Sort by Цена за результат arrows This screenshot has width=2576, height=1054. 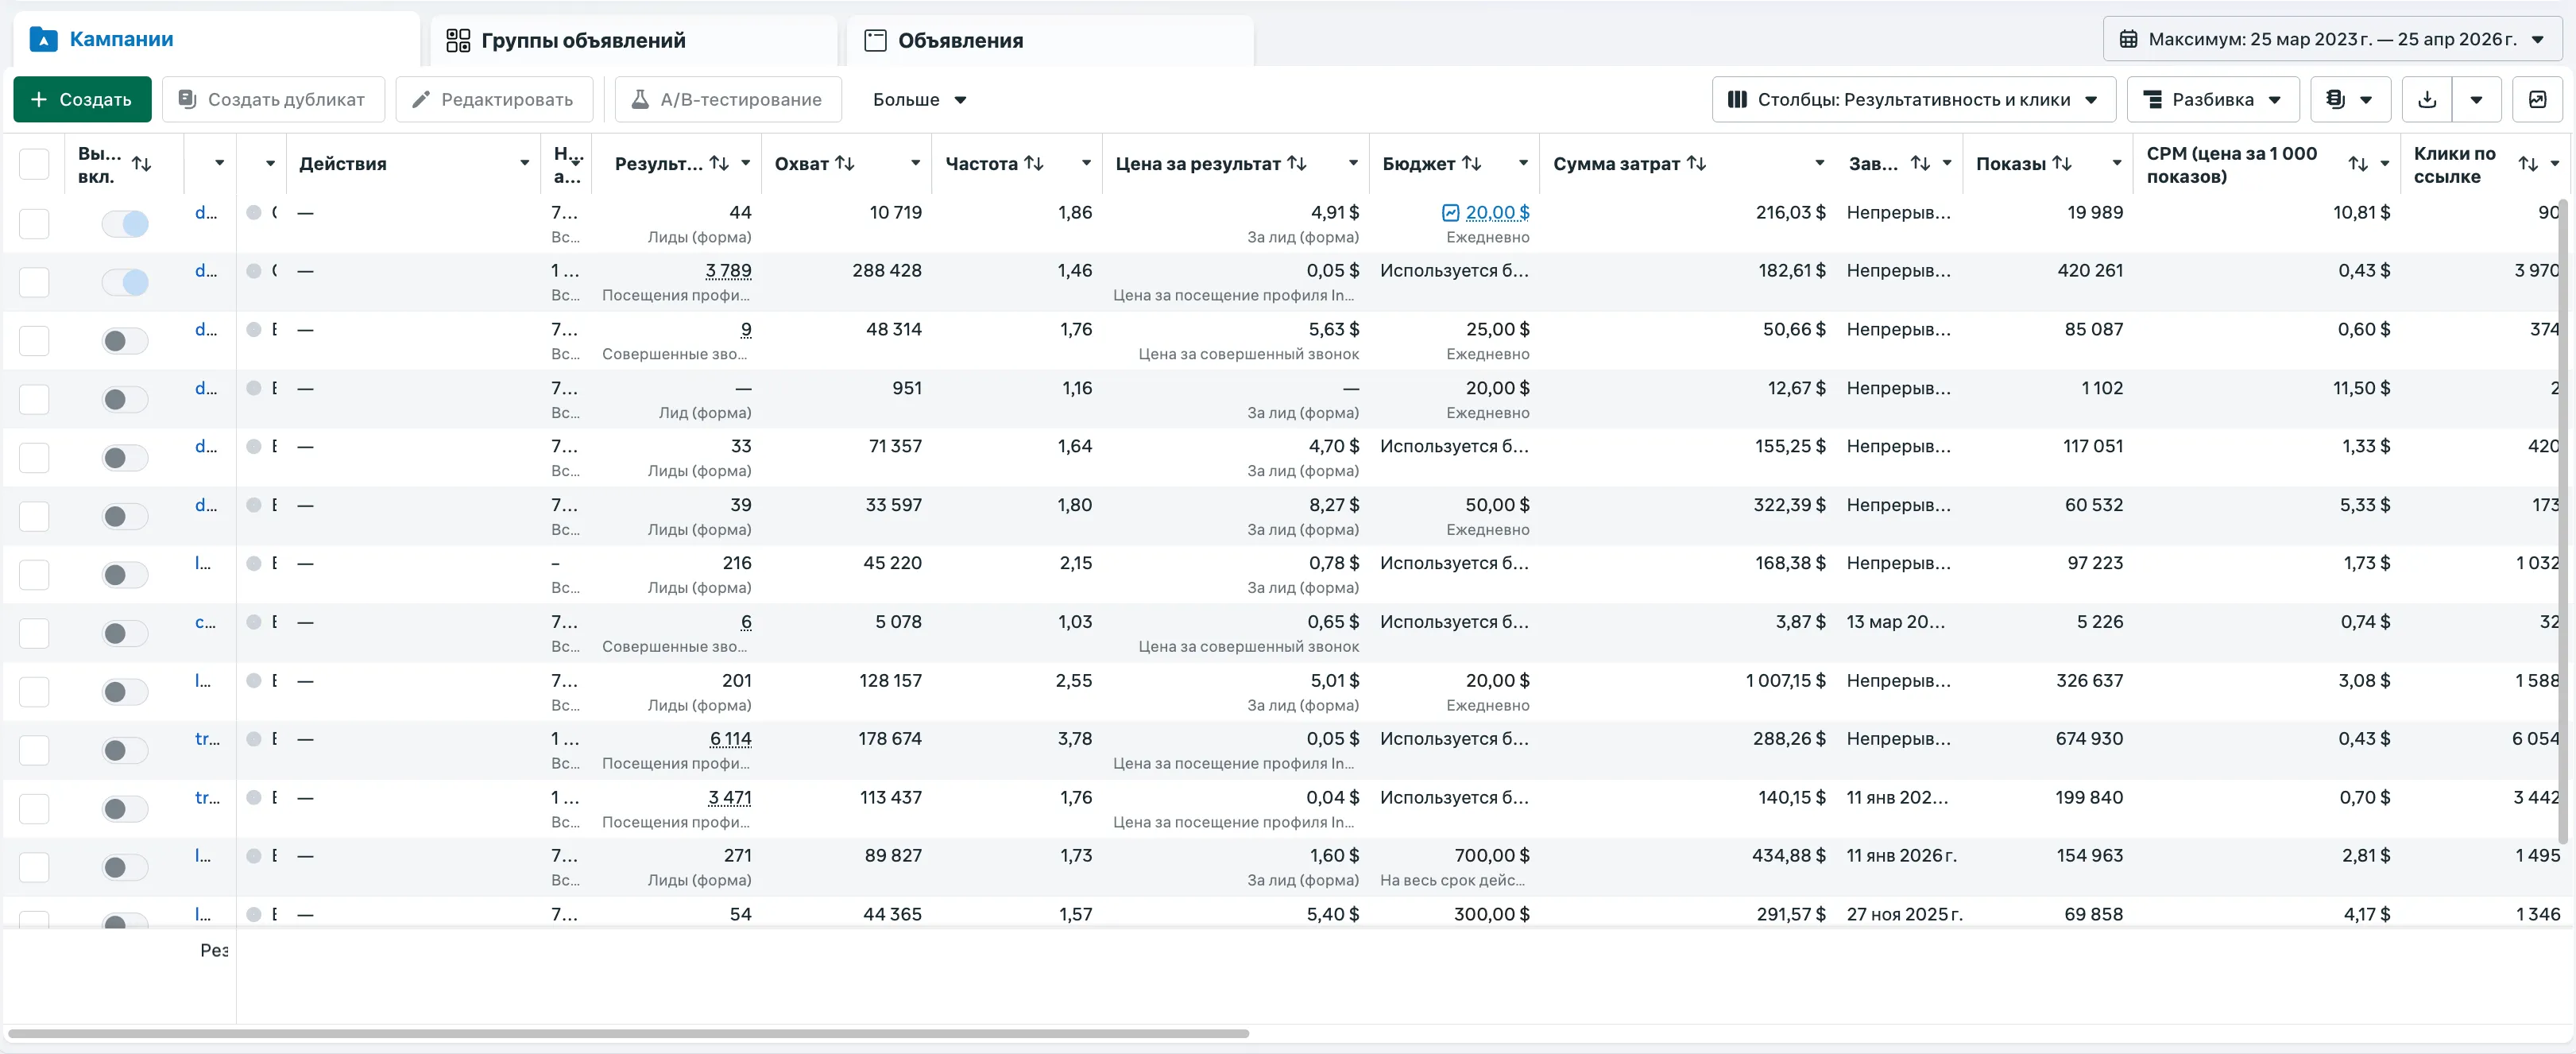pos(1297,163)
